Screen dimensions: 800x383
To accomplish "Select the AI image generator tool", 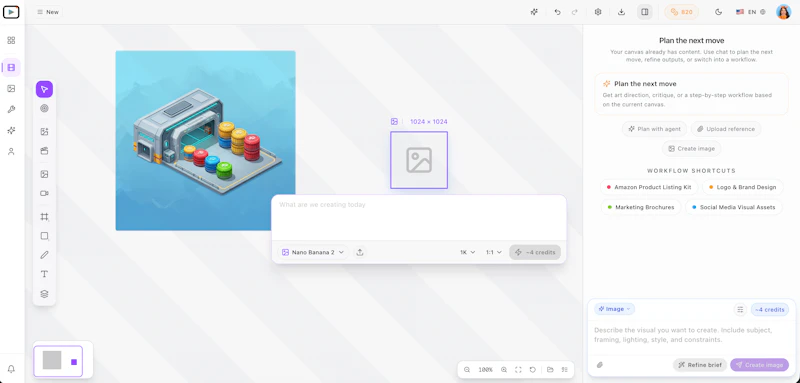I will coord(44,132).
